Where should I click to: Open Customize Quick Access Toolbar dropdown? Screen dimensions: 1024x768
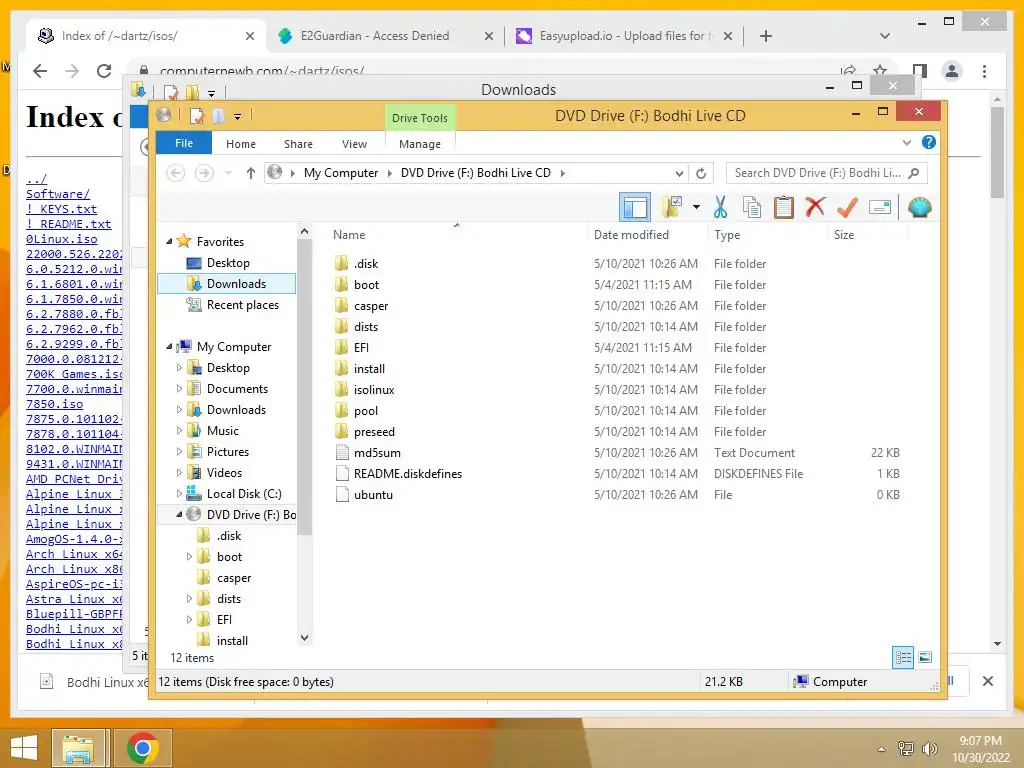(x=237, y=117)
